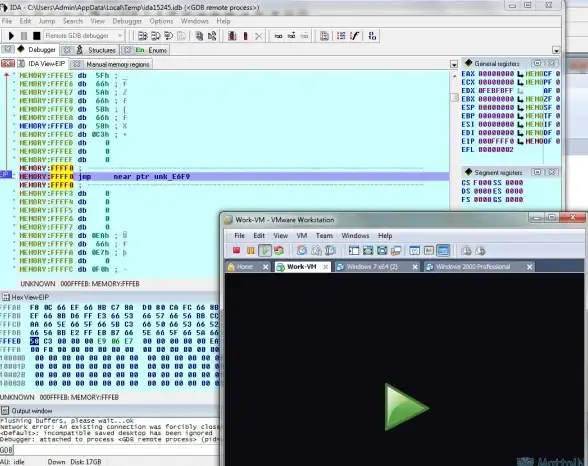
Task: Click GDB command input field
Action: pyautogui.click(x=116, y=450)
